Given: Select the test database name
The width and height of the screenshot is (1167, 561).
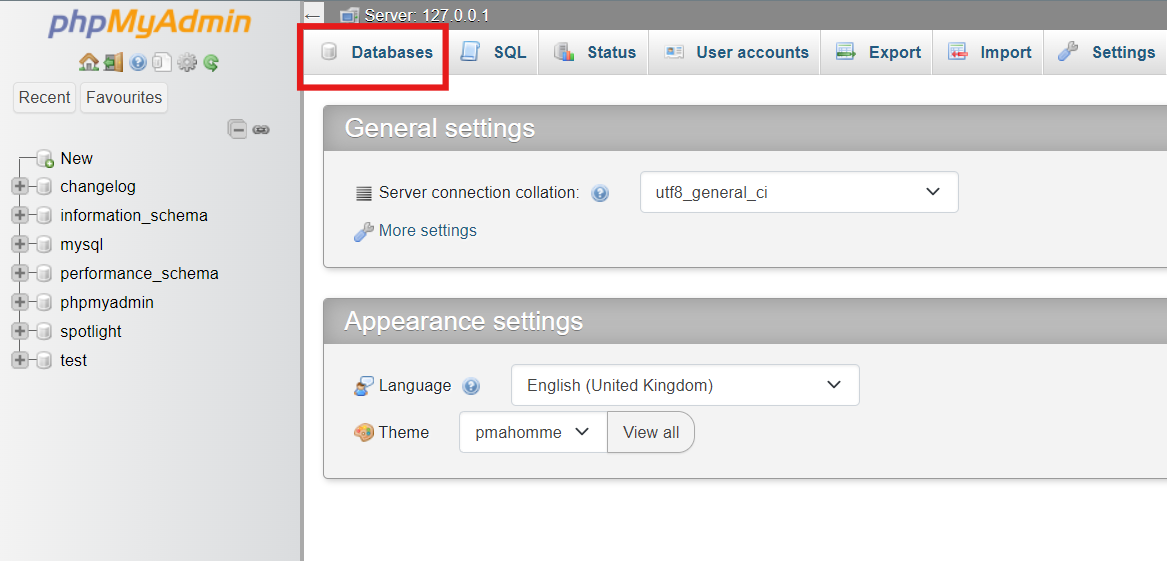Looking at the screenshot, I should (74, 361).
